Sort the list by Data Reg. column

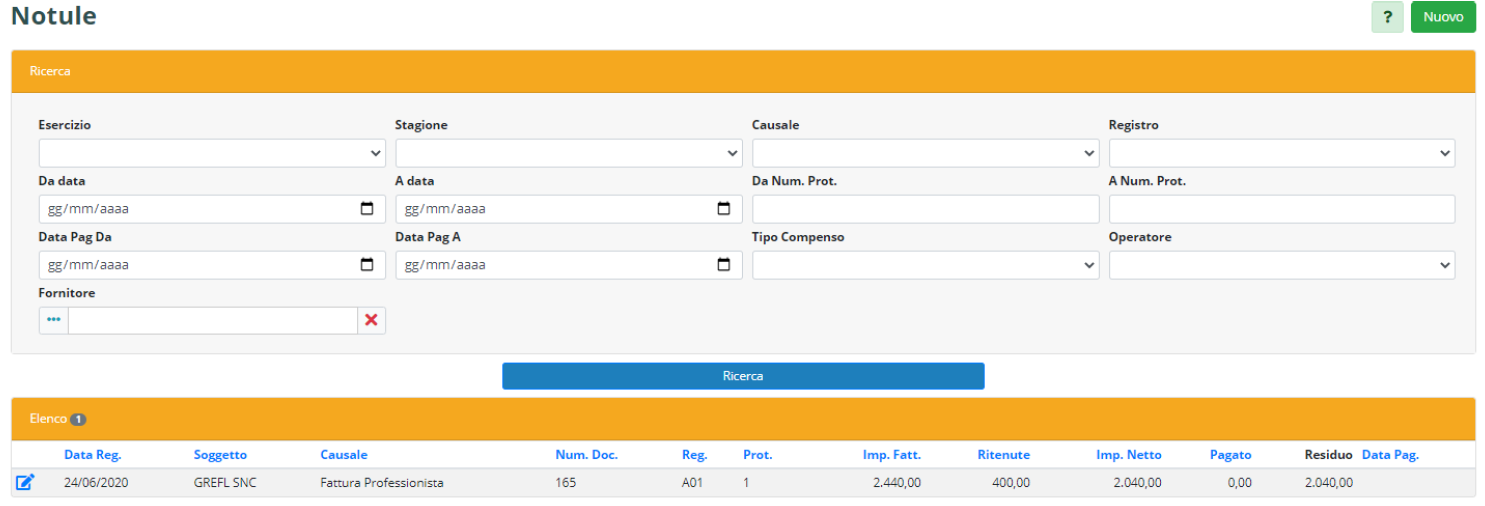(x=93, y=455)
